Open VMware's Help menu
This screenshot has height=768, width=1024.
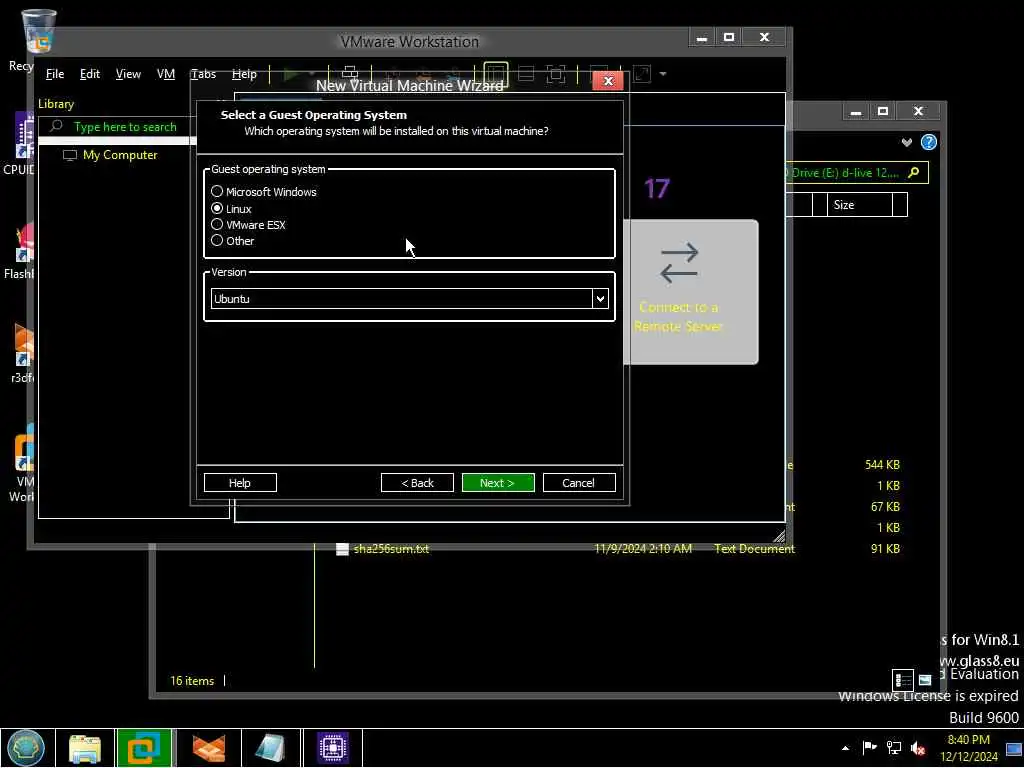point(244,74)
